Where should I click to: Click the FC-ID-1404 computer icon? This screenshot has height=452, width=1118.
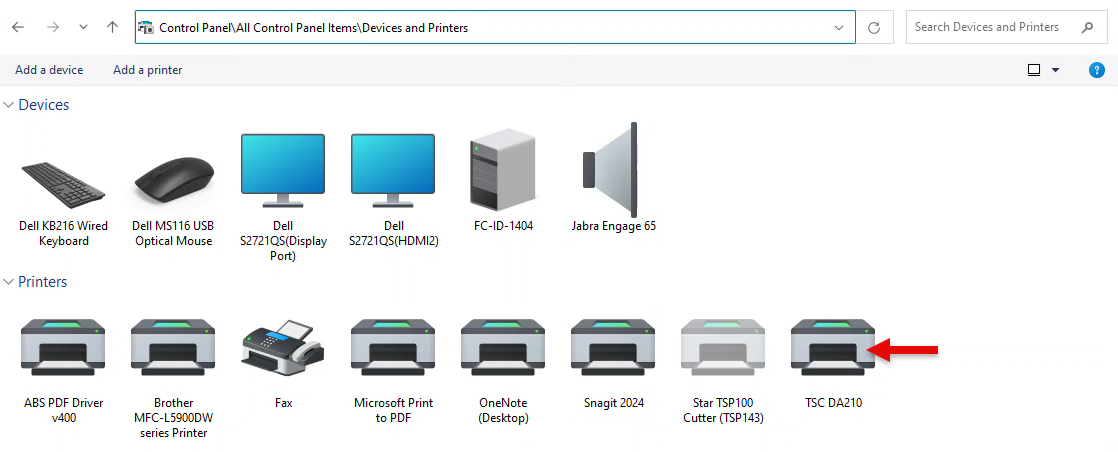pyautogui.click(x=503, y=171)
